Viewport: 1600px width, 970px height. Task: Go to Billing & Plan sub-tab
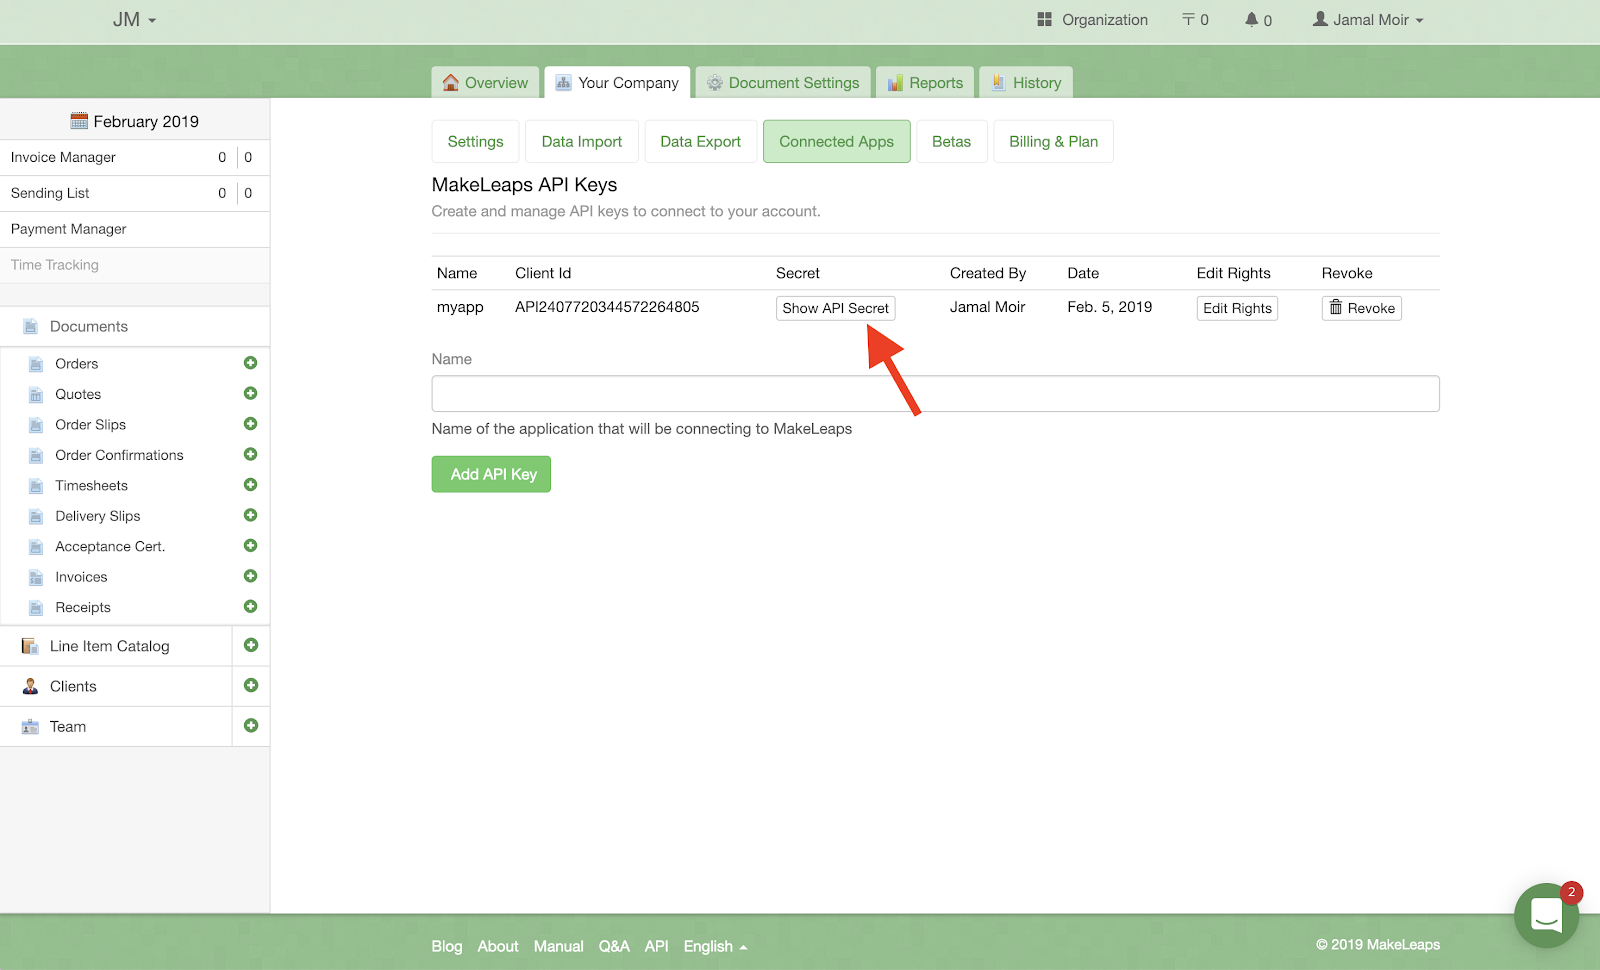pos(1054,141)
